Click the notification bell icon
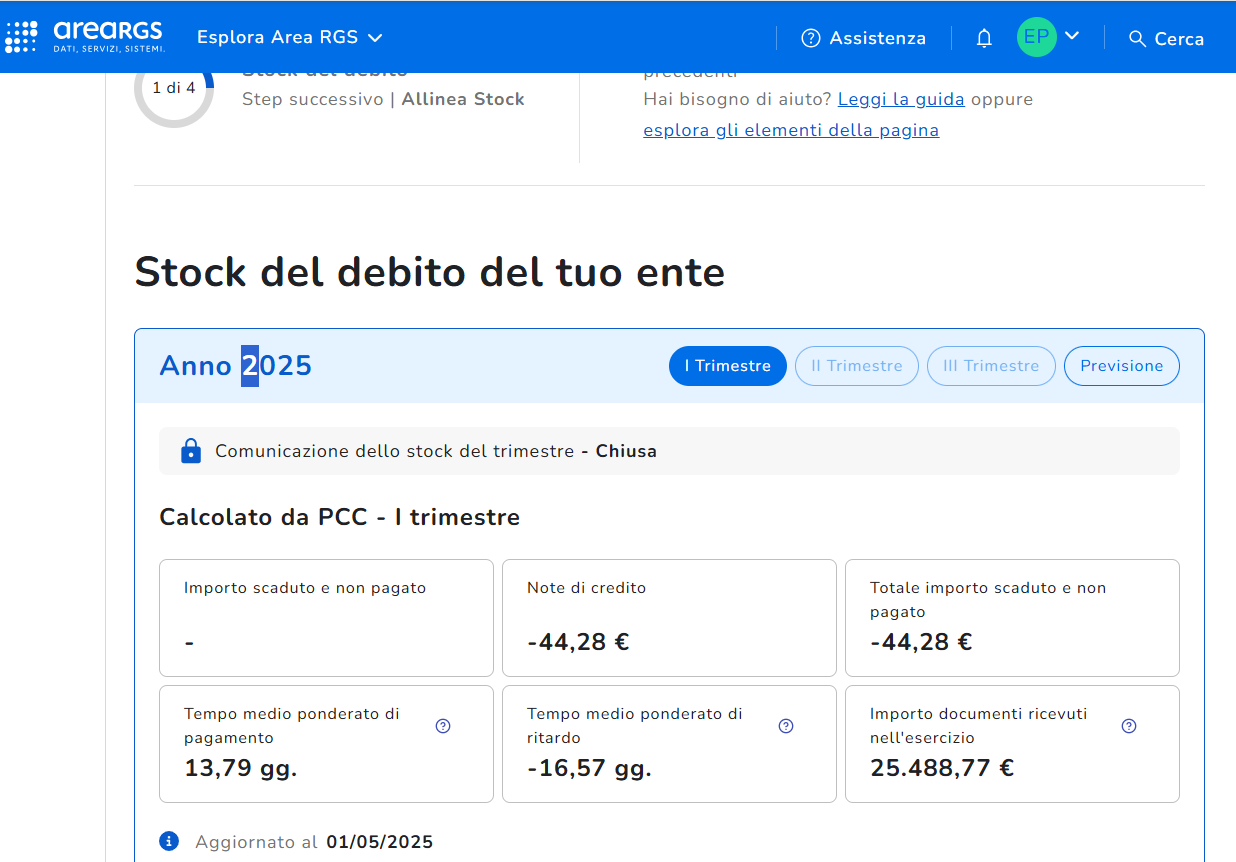The height and width of the screenshot is (862, 1236). click(984, 38)
